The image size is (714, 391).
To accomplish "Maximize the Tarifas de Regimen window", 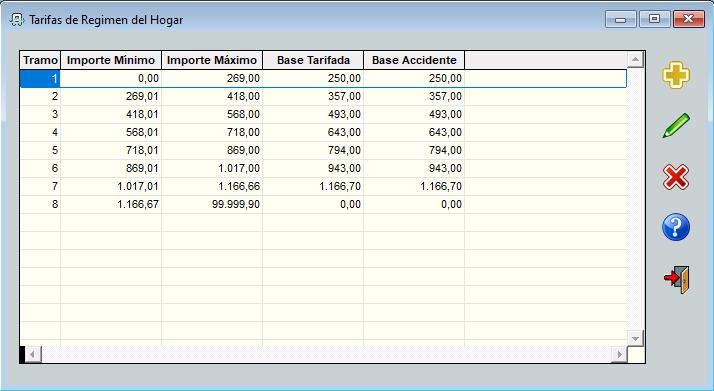I will pyautogui.click(x=654, y=19).
